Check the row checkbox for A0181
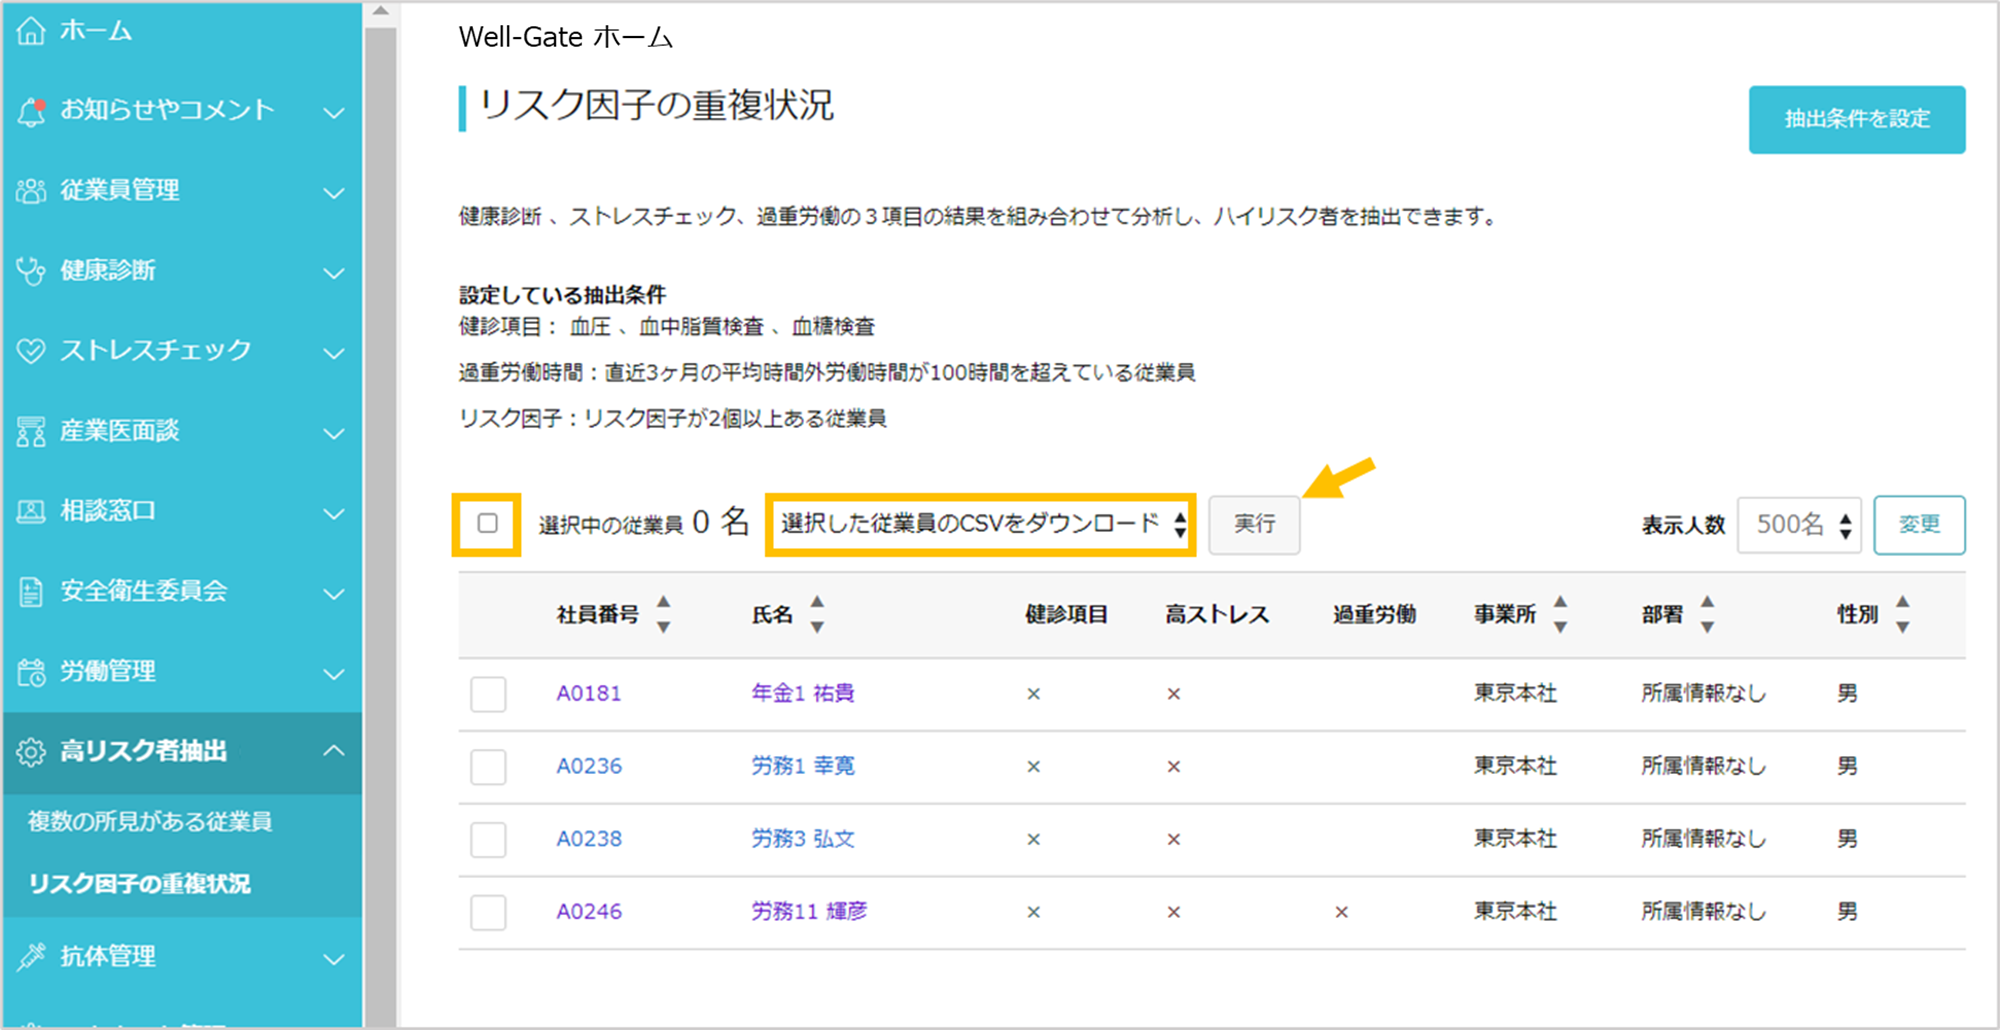 488,694
